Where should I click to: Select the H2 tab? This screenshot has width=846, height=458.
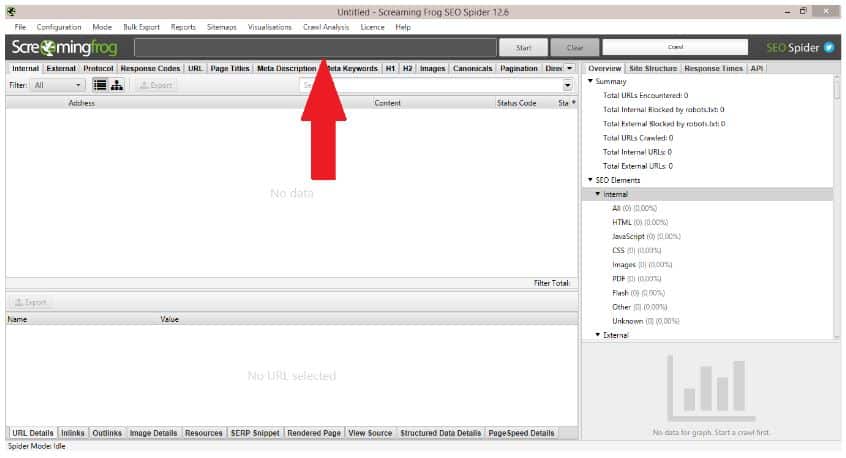[407, 68]
